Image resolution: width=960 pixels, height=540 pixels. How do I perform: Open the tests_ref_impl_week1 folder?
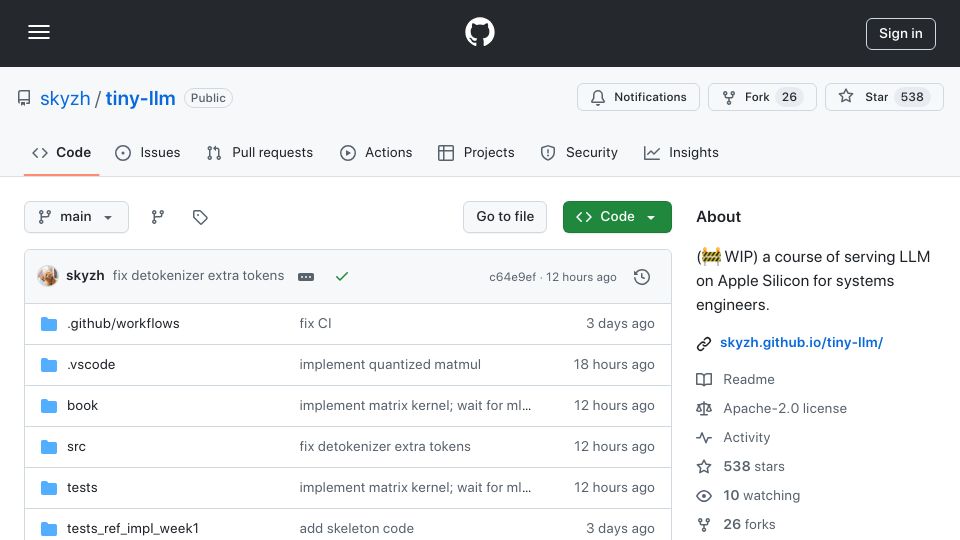133,528
